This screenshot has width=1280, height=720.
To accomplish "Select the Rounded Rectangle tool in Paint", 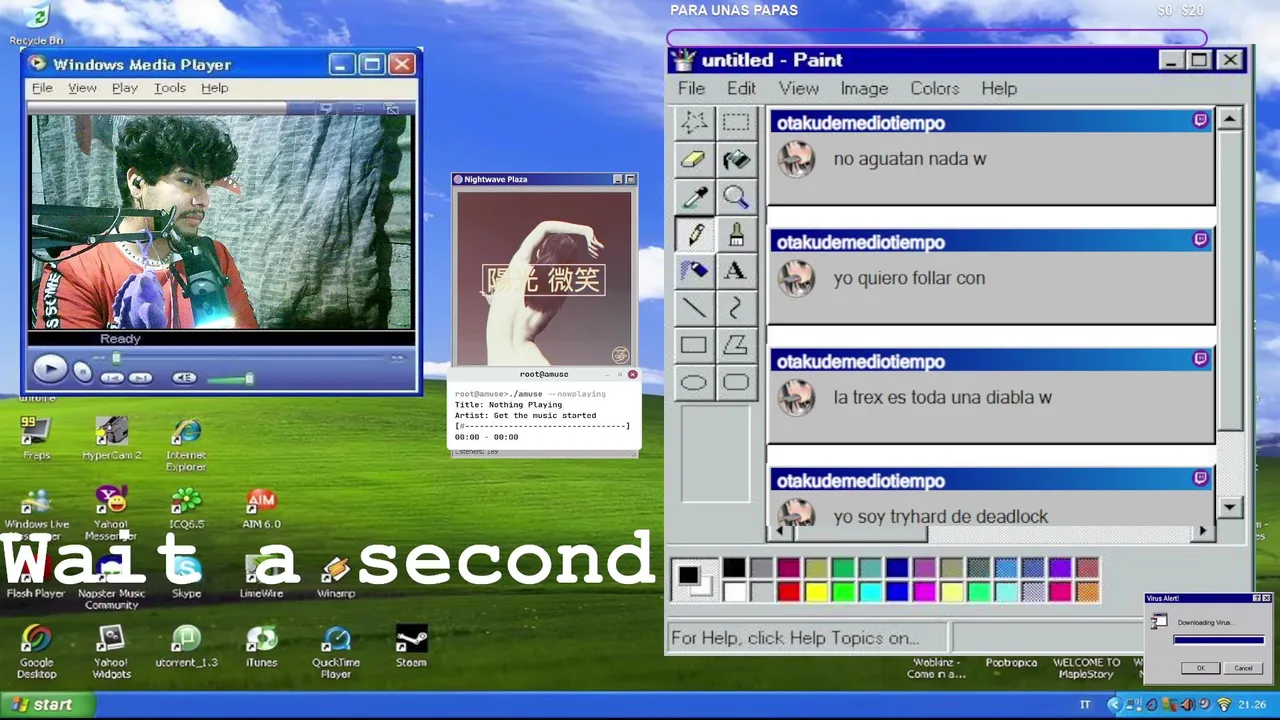I will pos(736,382).
